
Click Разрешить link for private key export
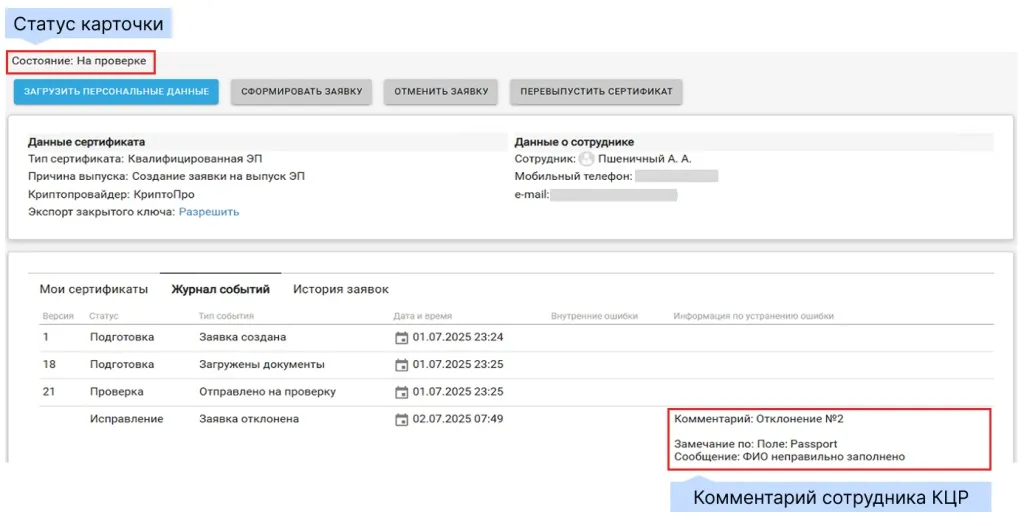click(209, 212)
